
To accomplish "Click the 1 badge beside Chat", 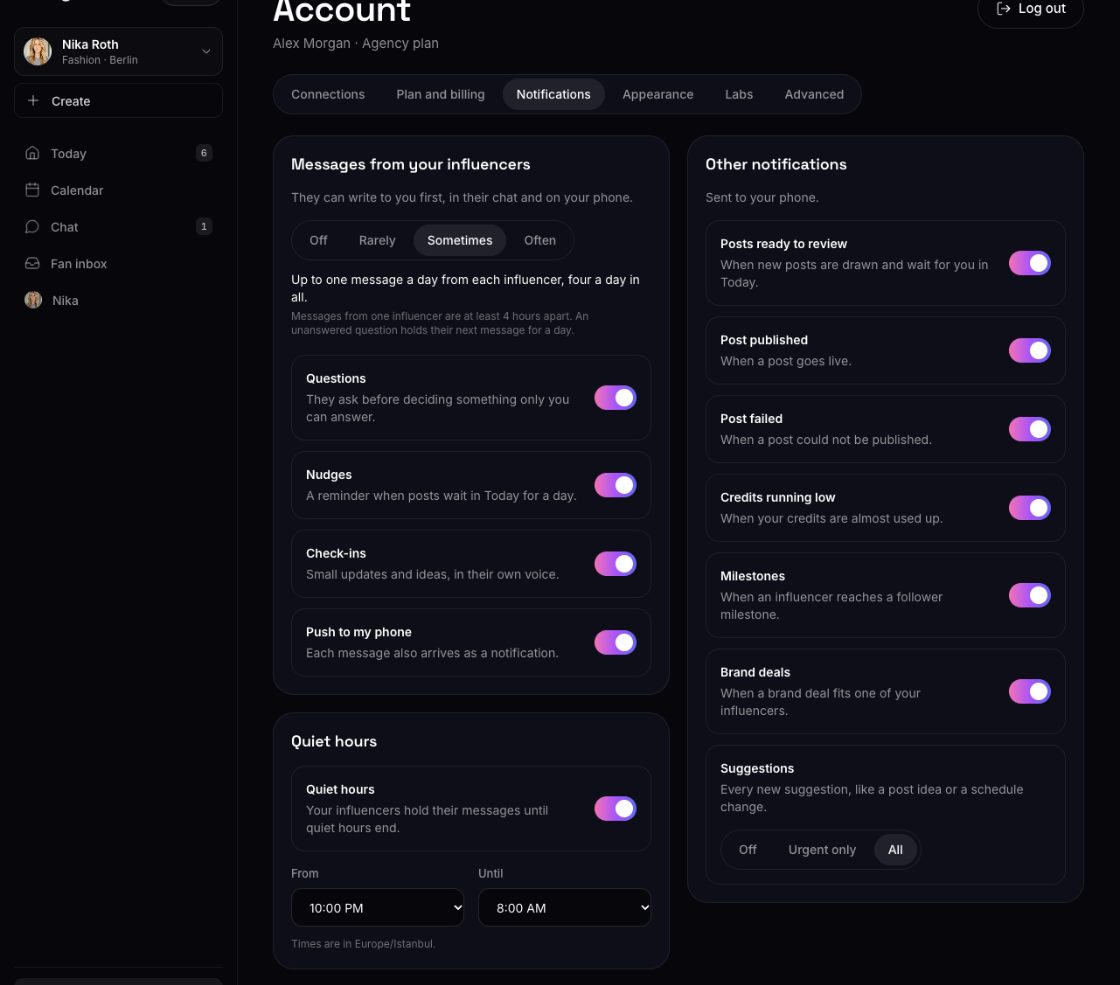I will [204, 226].
